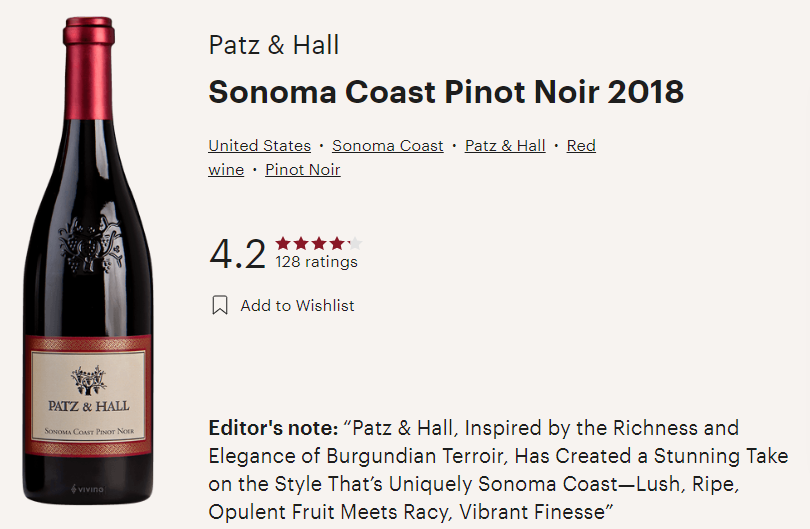Click the 4.2 average rating score
The height and width of the screenshot is (529, 810).
point(237,254)
